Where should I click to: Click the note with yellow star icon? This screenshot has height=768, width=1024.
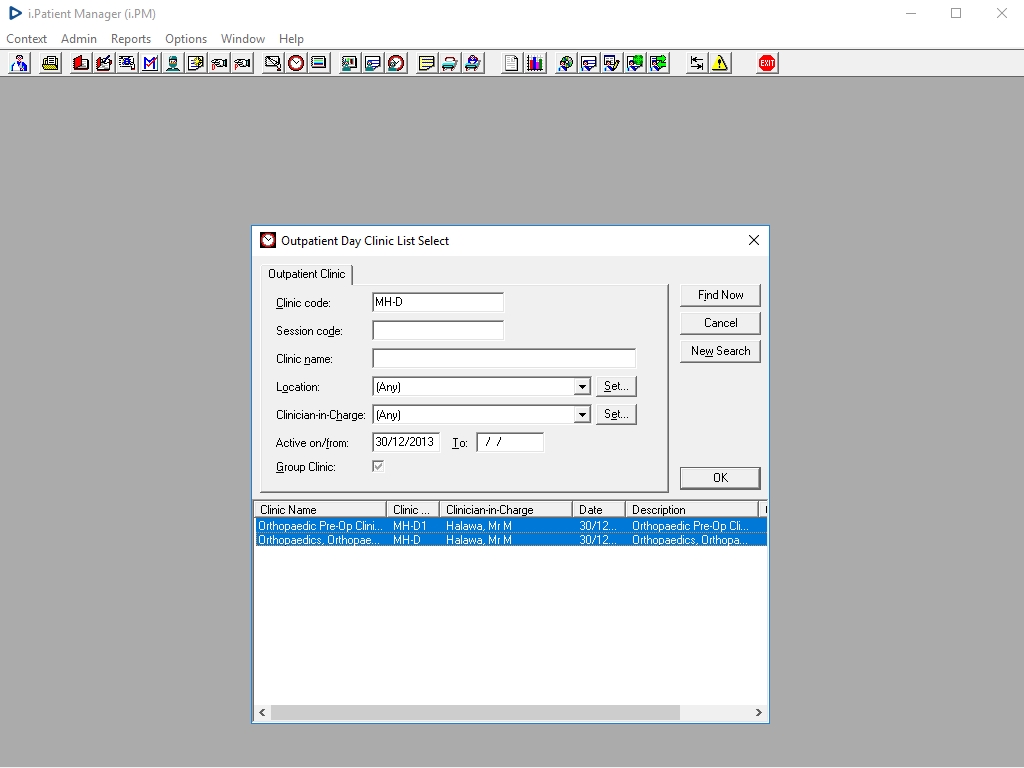click(x=196, y=63)
